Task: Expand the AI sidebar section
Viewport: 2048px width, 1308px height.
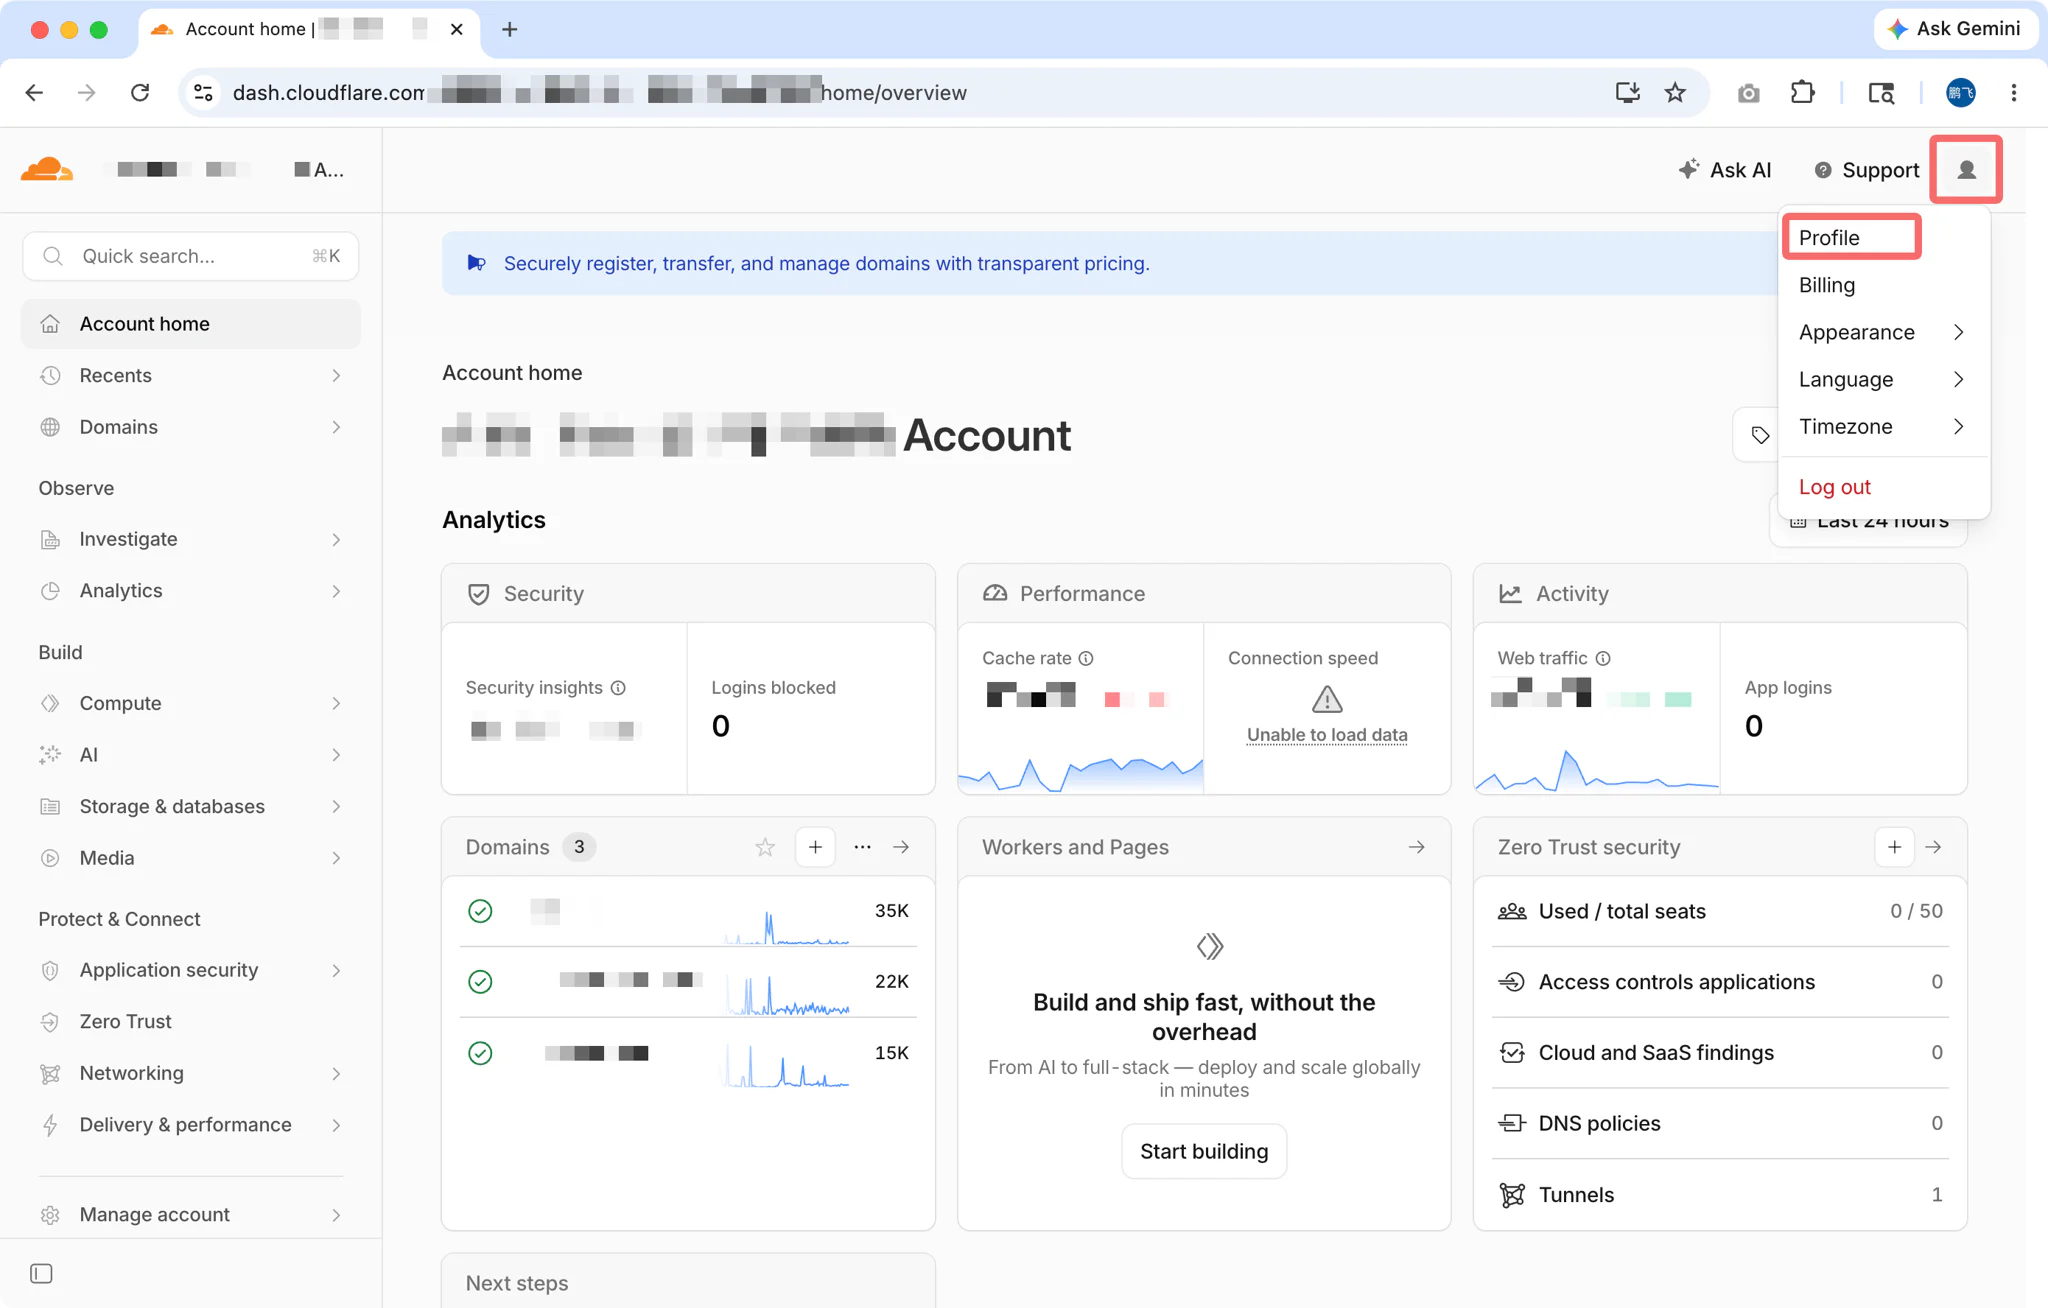Action: [191, 755]
